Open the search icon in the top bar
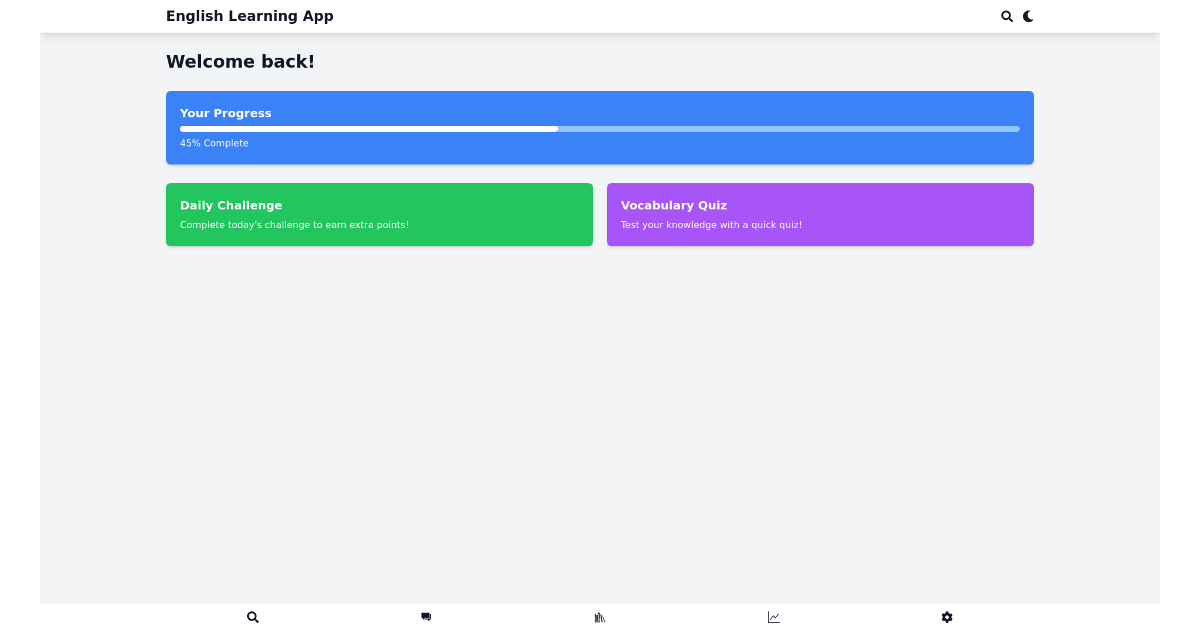The width and height of the screenshot is (1200, 630). pos(1007,16)
